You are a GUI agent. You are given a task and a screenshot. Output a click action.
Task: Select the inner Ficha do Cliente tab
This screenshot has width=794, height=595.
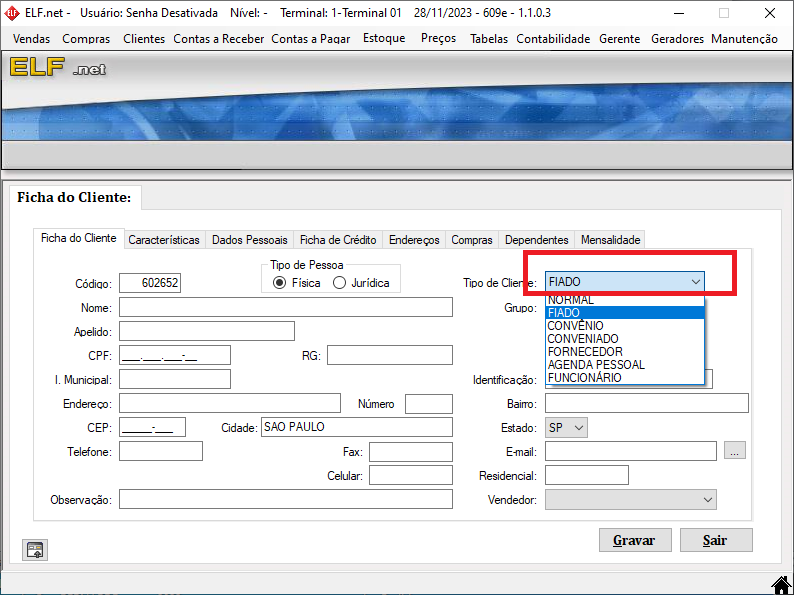(x=78, y=238)
